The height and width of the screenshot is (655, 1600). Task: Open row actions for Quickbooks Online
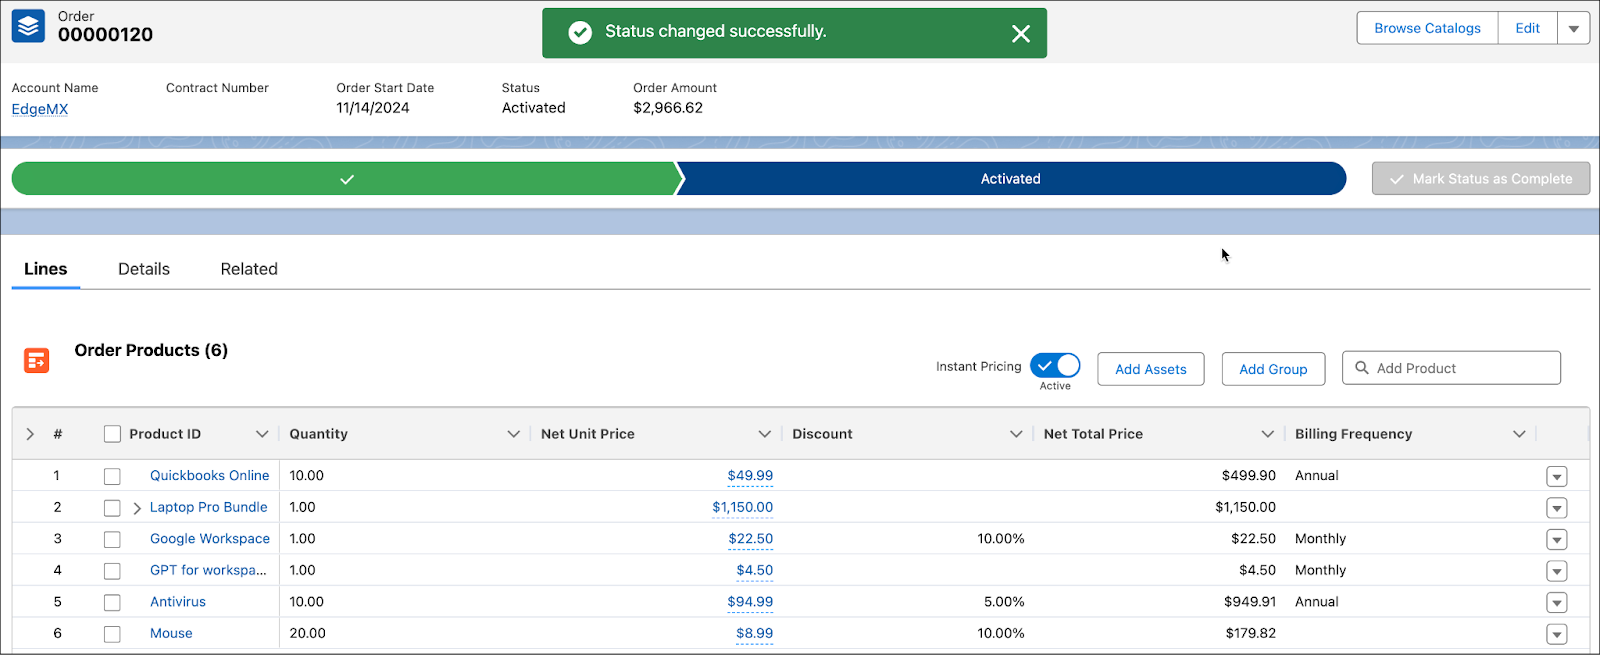coord(1556,477)
